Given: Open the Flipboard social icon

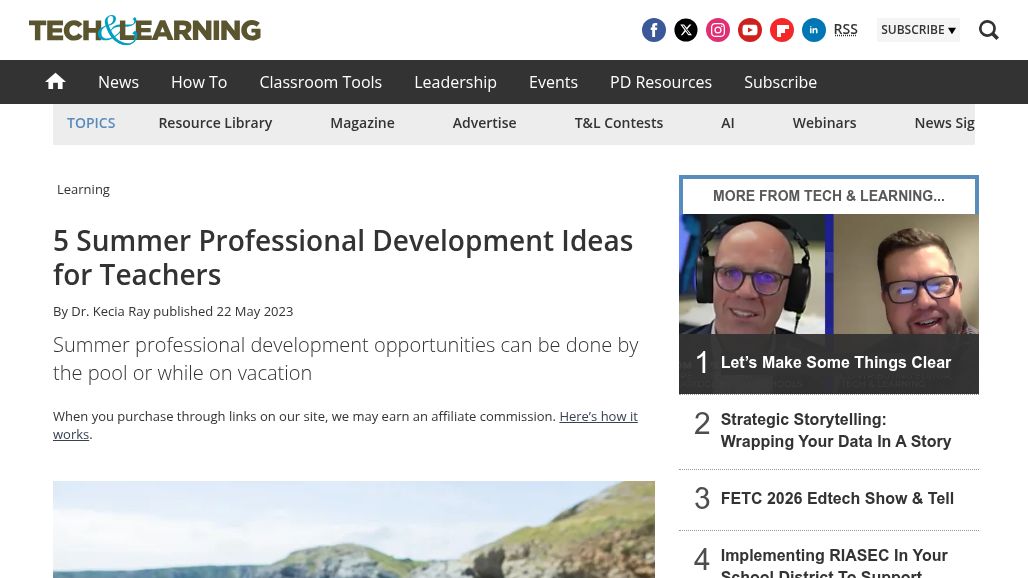Looking at the screenshot, I should point(782,30).
